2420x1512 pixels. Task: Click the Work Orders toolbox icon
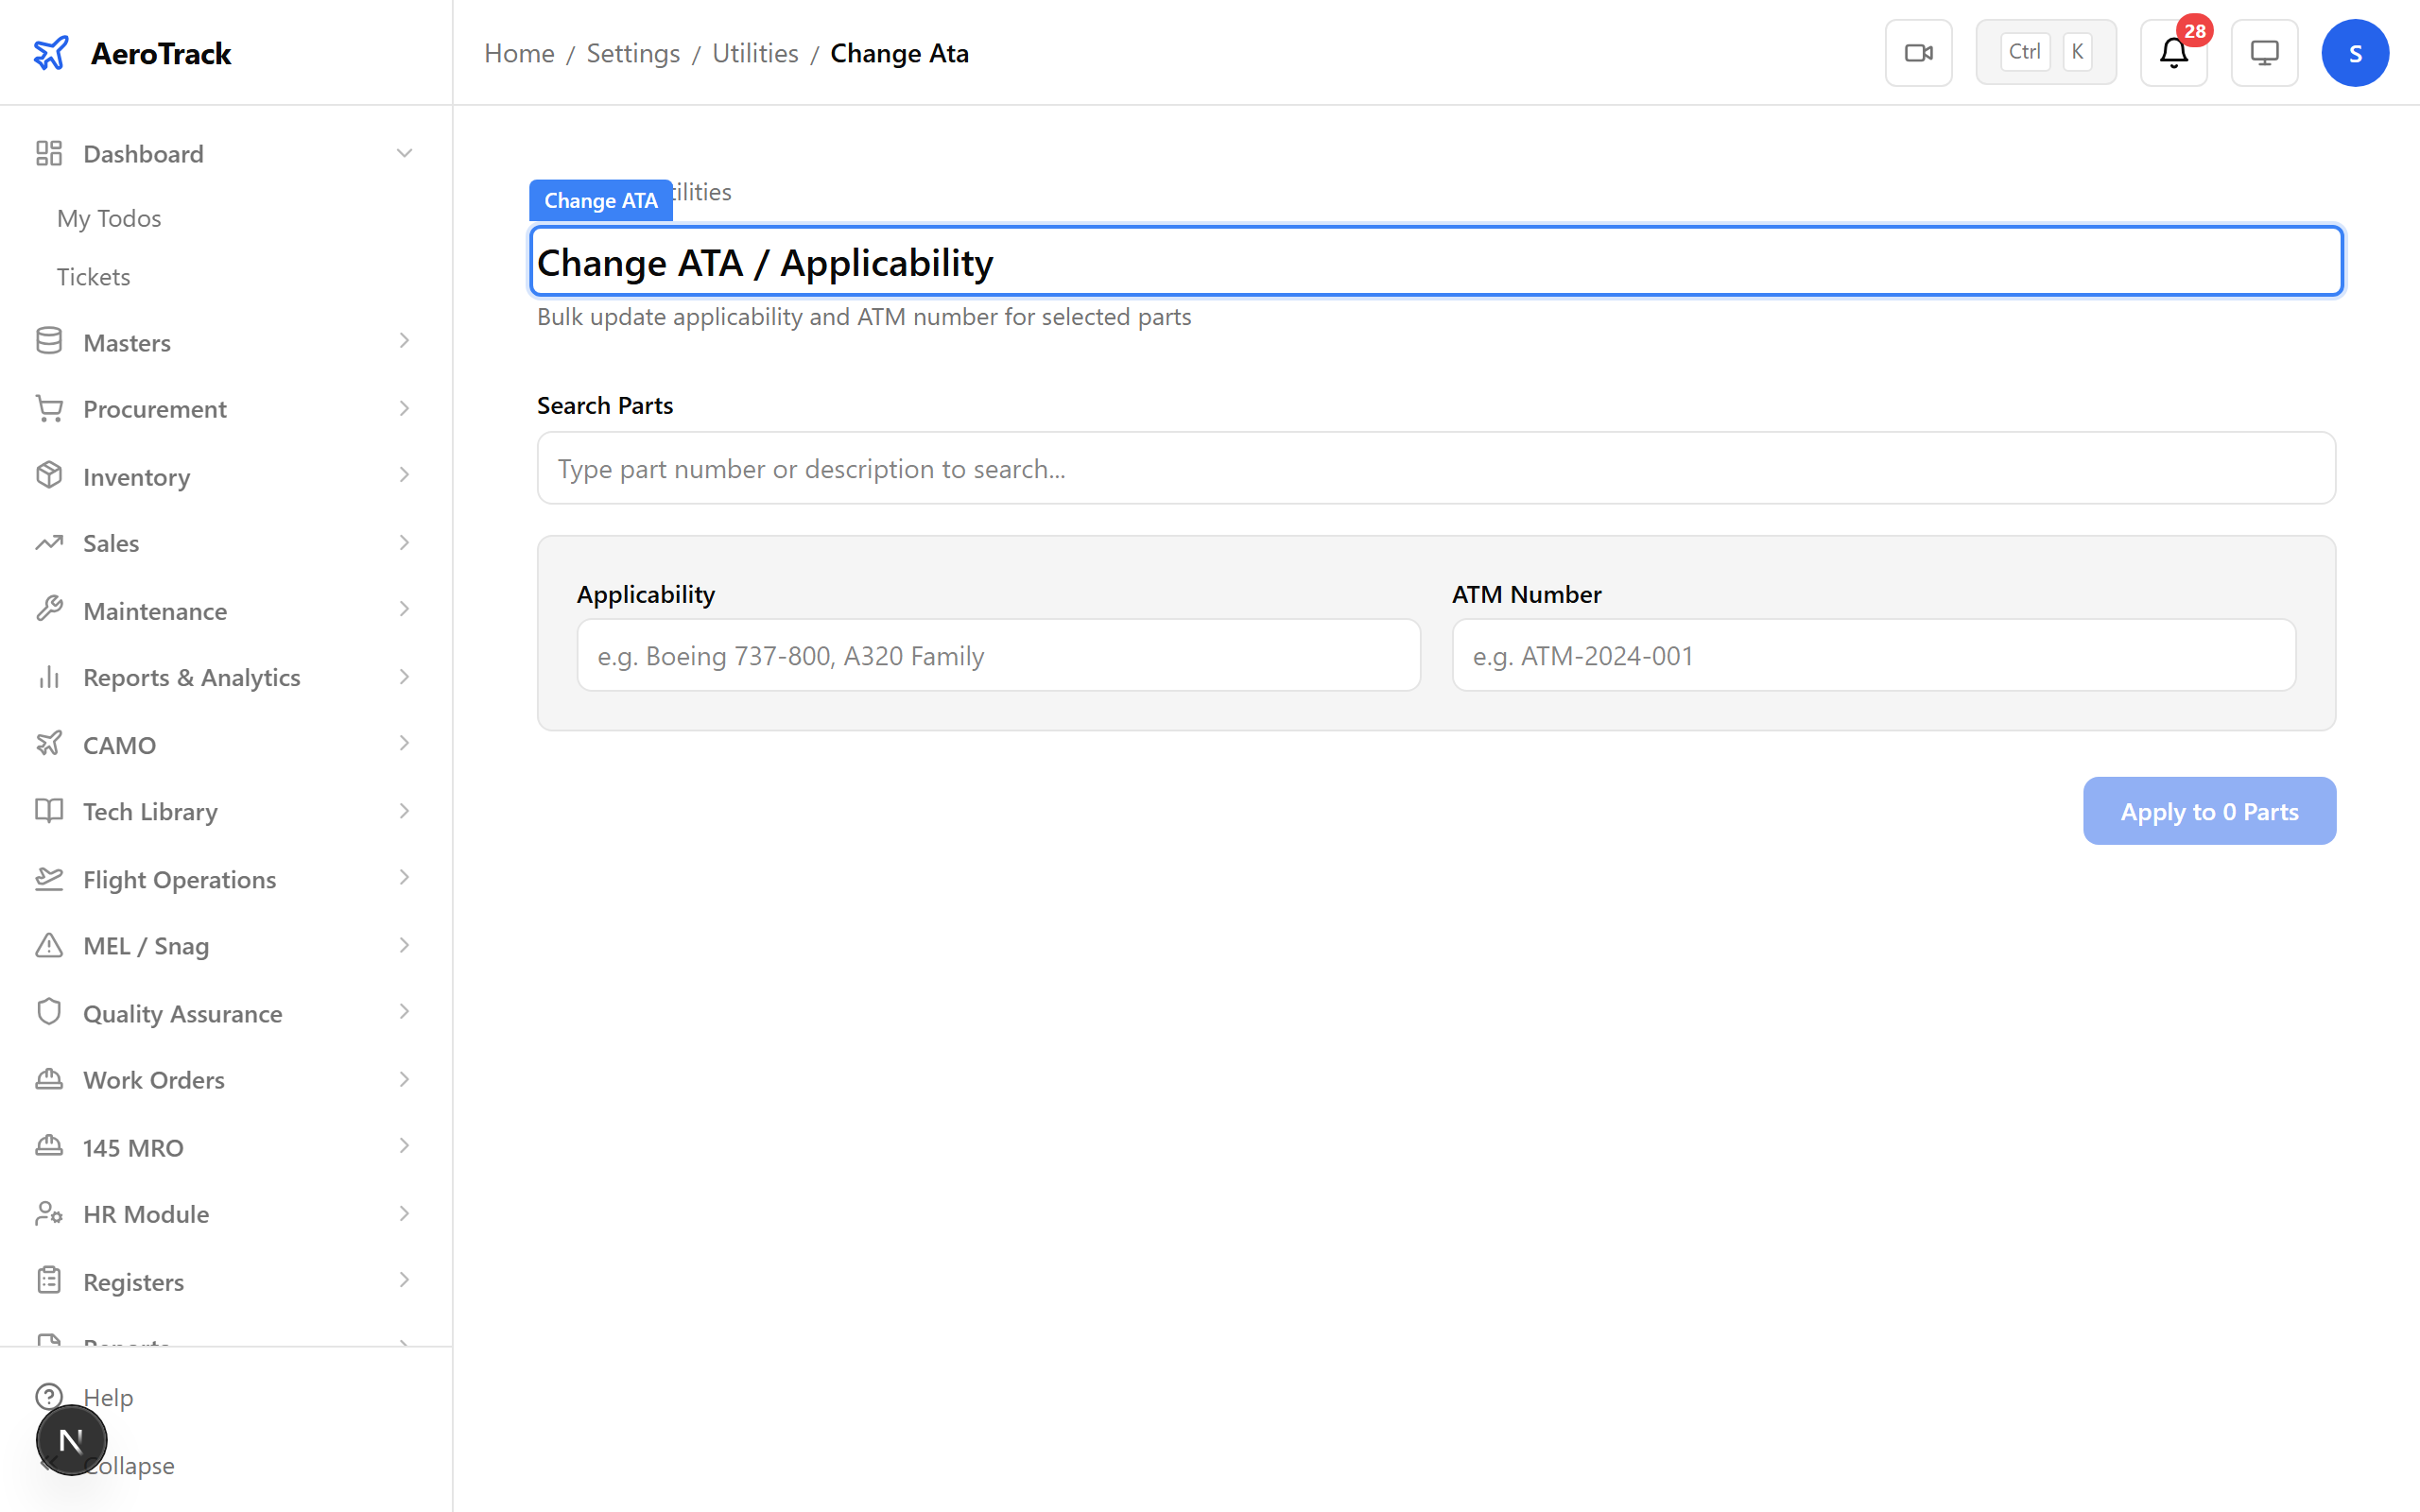tap(49, 1079)
